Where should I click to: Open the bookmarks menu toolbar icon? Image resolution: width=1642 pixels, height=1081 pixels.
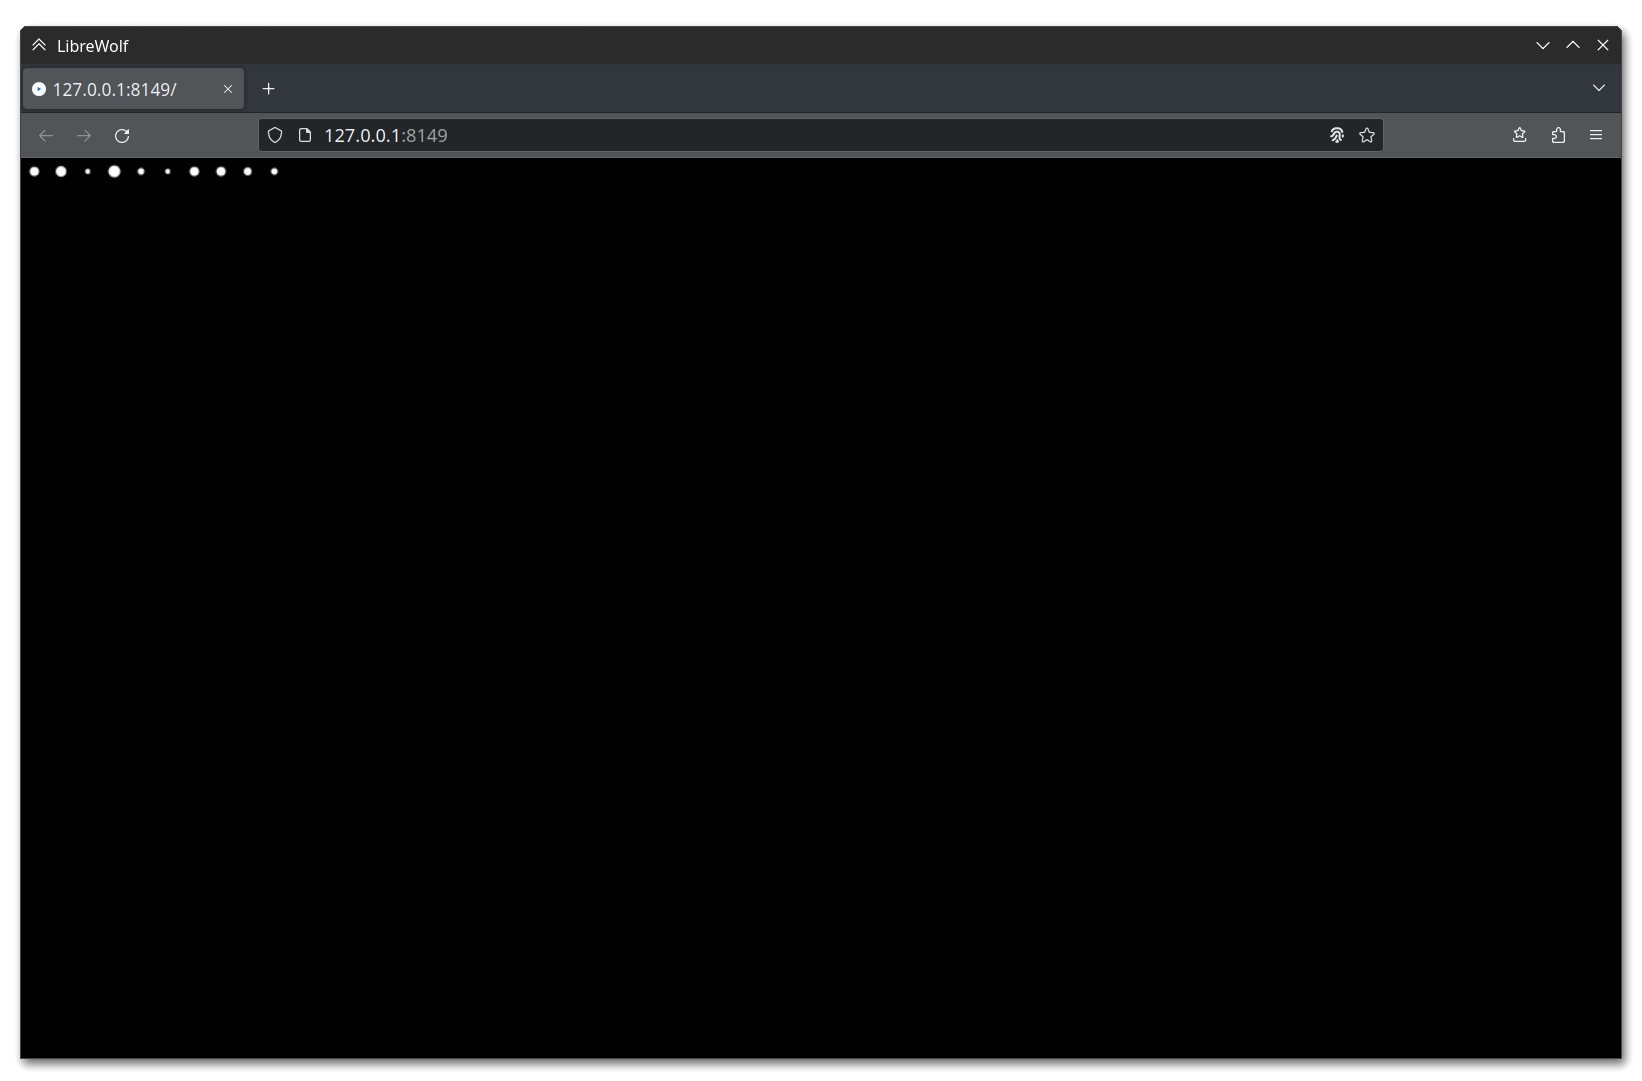(1519, 136)
